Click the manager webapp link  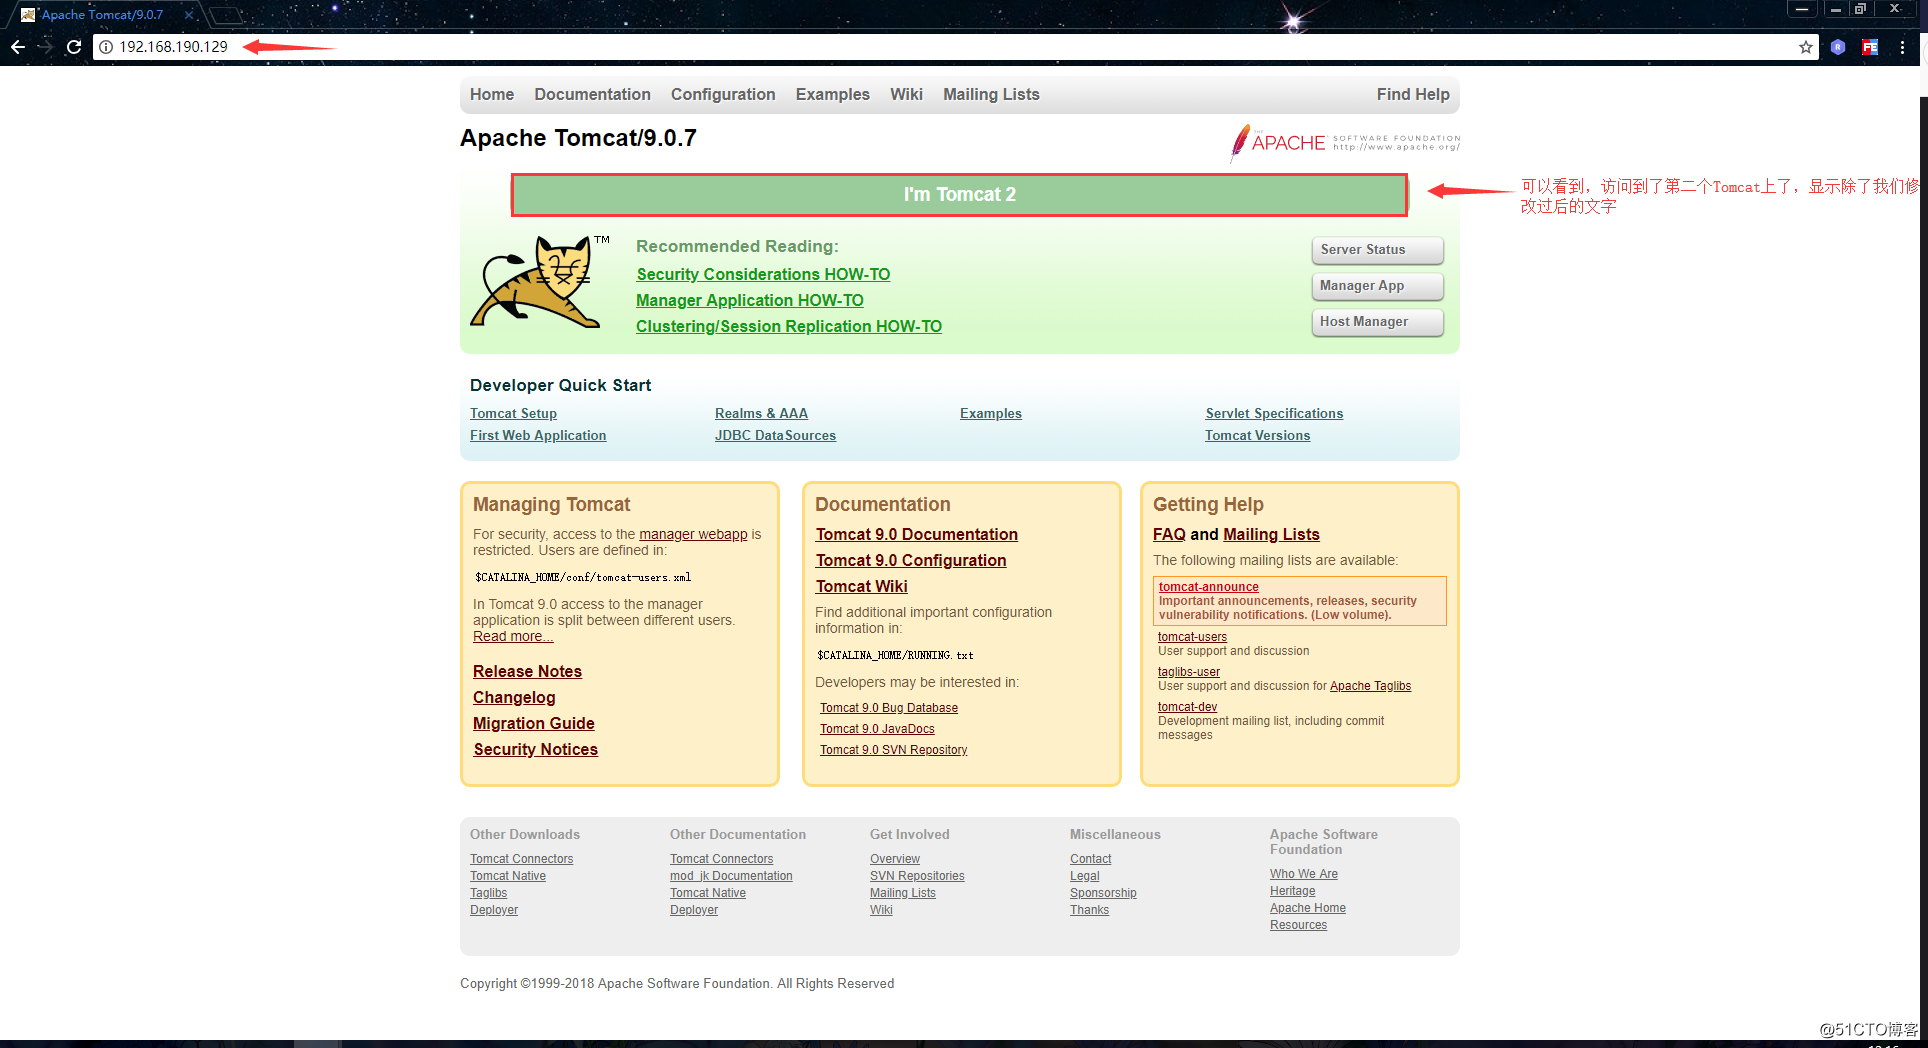(x=693, y=534)
